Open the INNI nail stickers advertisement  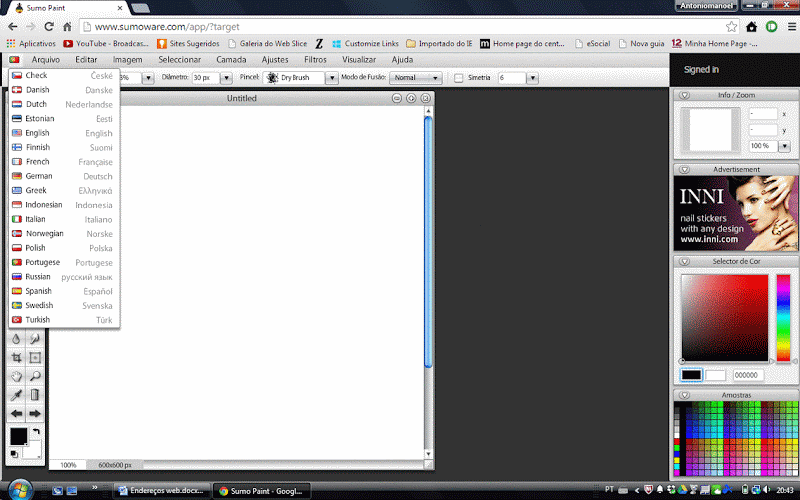[x=736, y=213]
